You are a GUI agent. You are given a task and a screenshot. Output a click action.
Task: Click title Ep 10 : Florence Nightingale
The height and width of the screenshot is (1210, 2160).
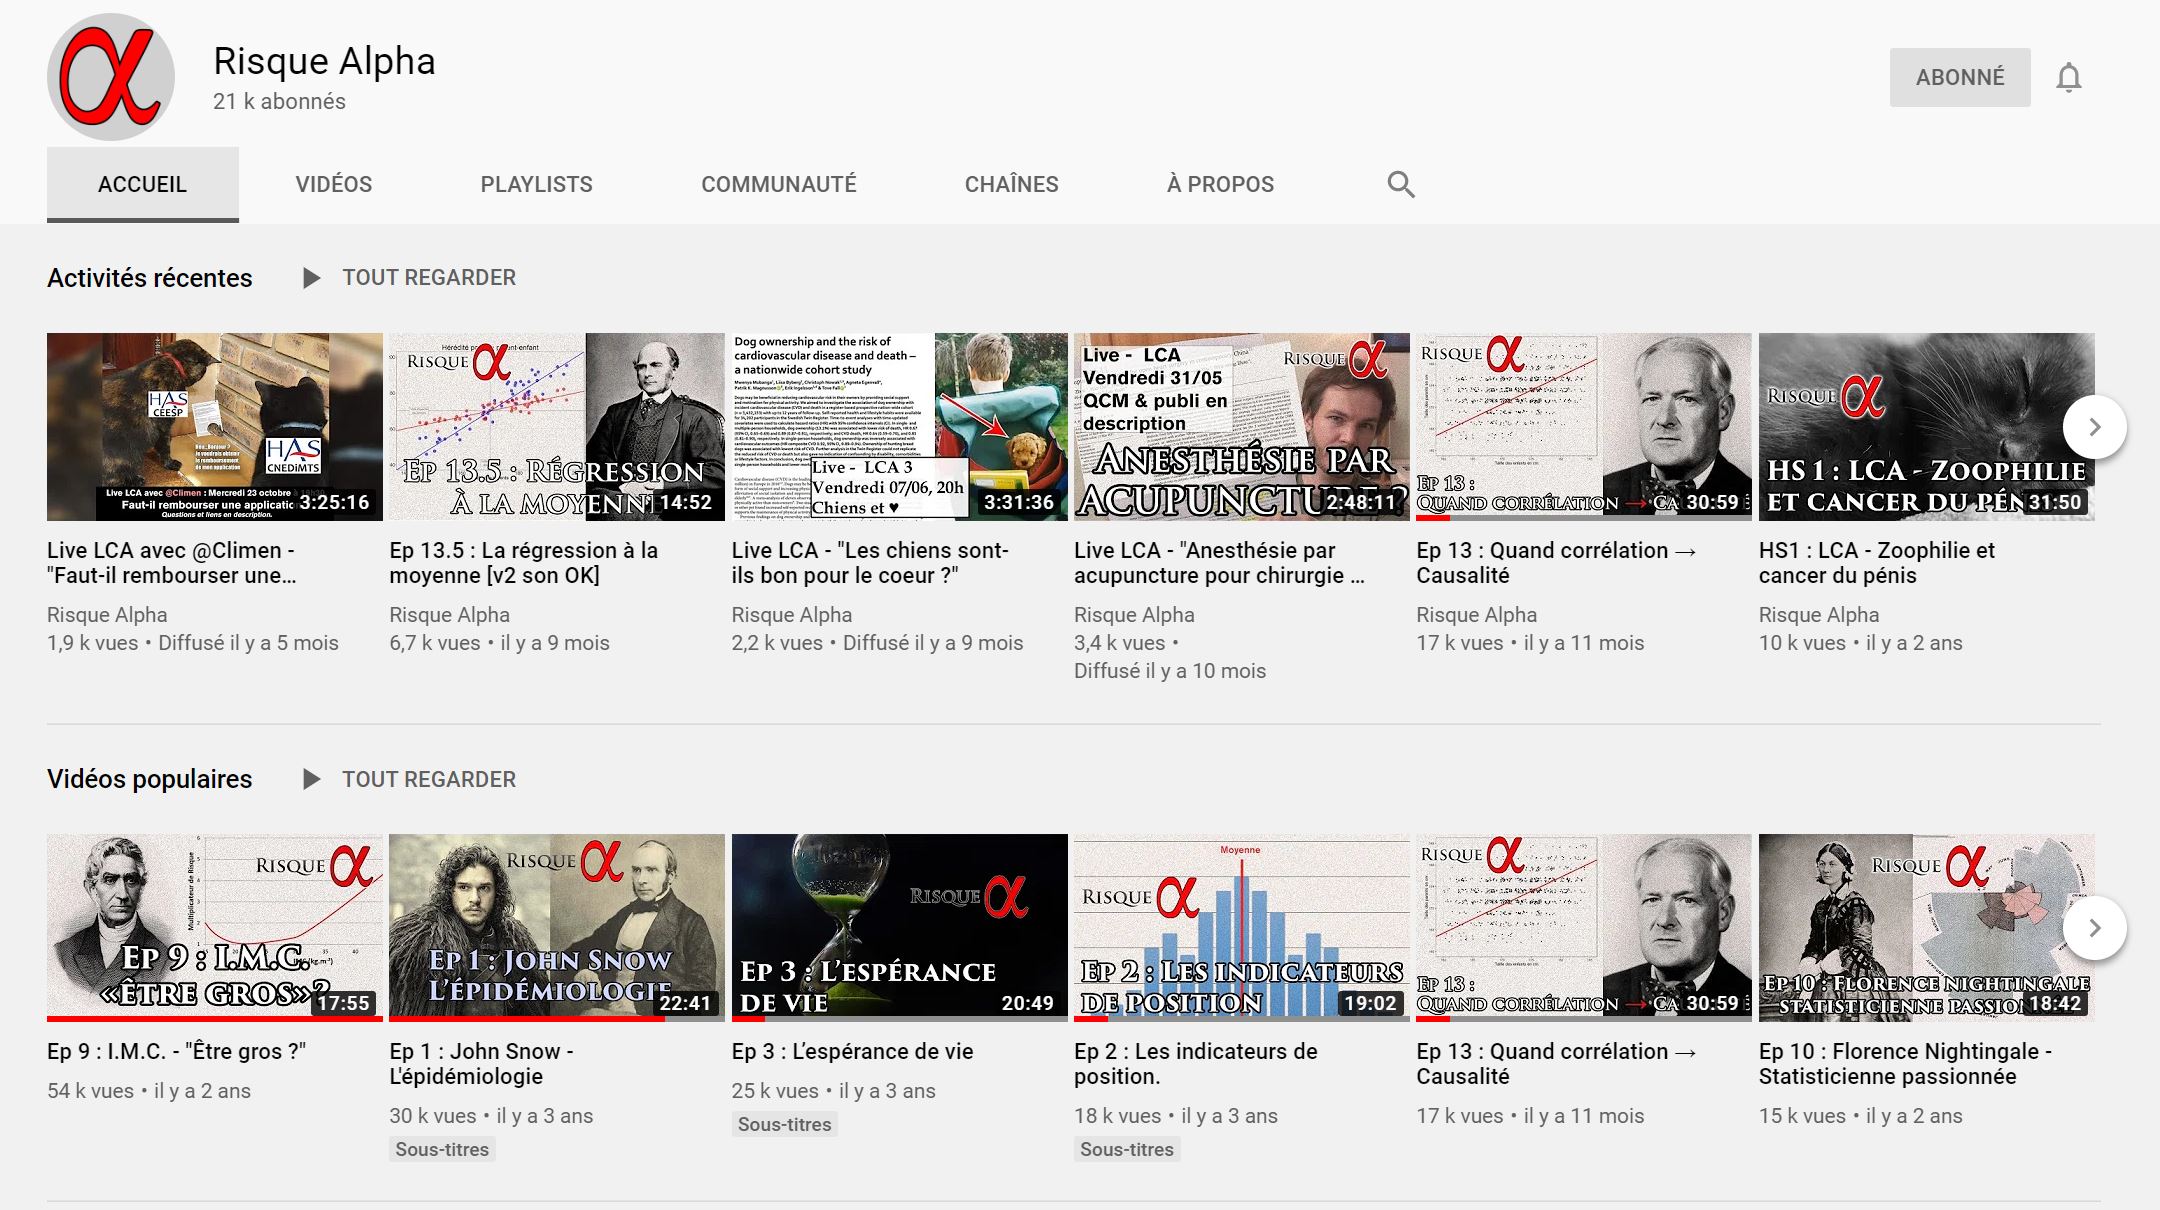click(1905, 1064)
